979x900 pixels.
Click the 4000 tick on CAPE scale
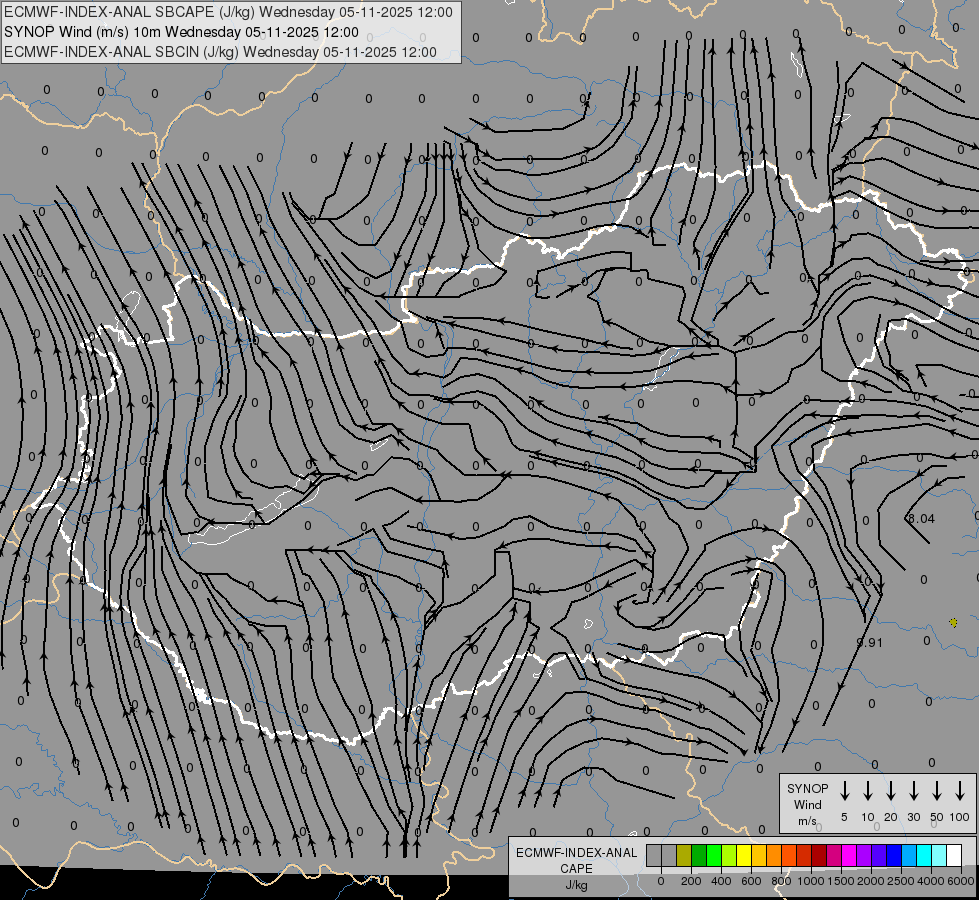pos(931,881)
